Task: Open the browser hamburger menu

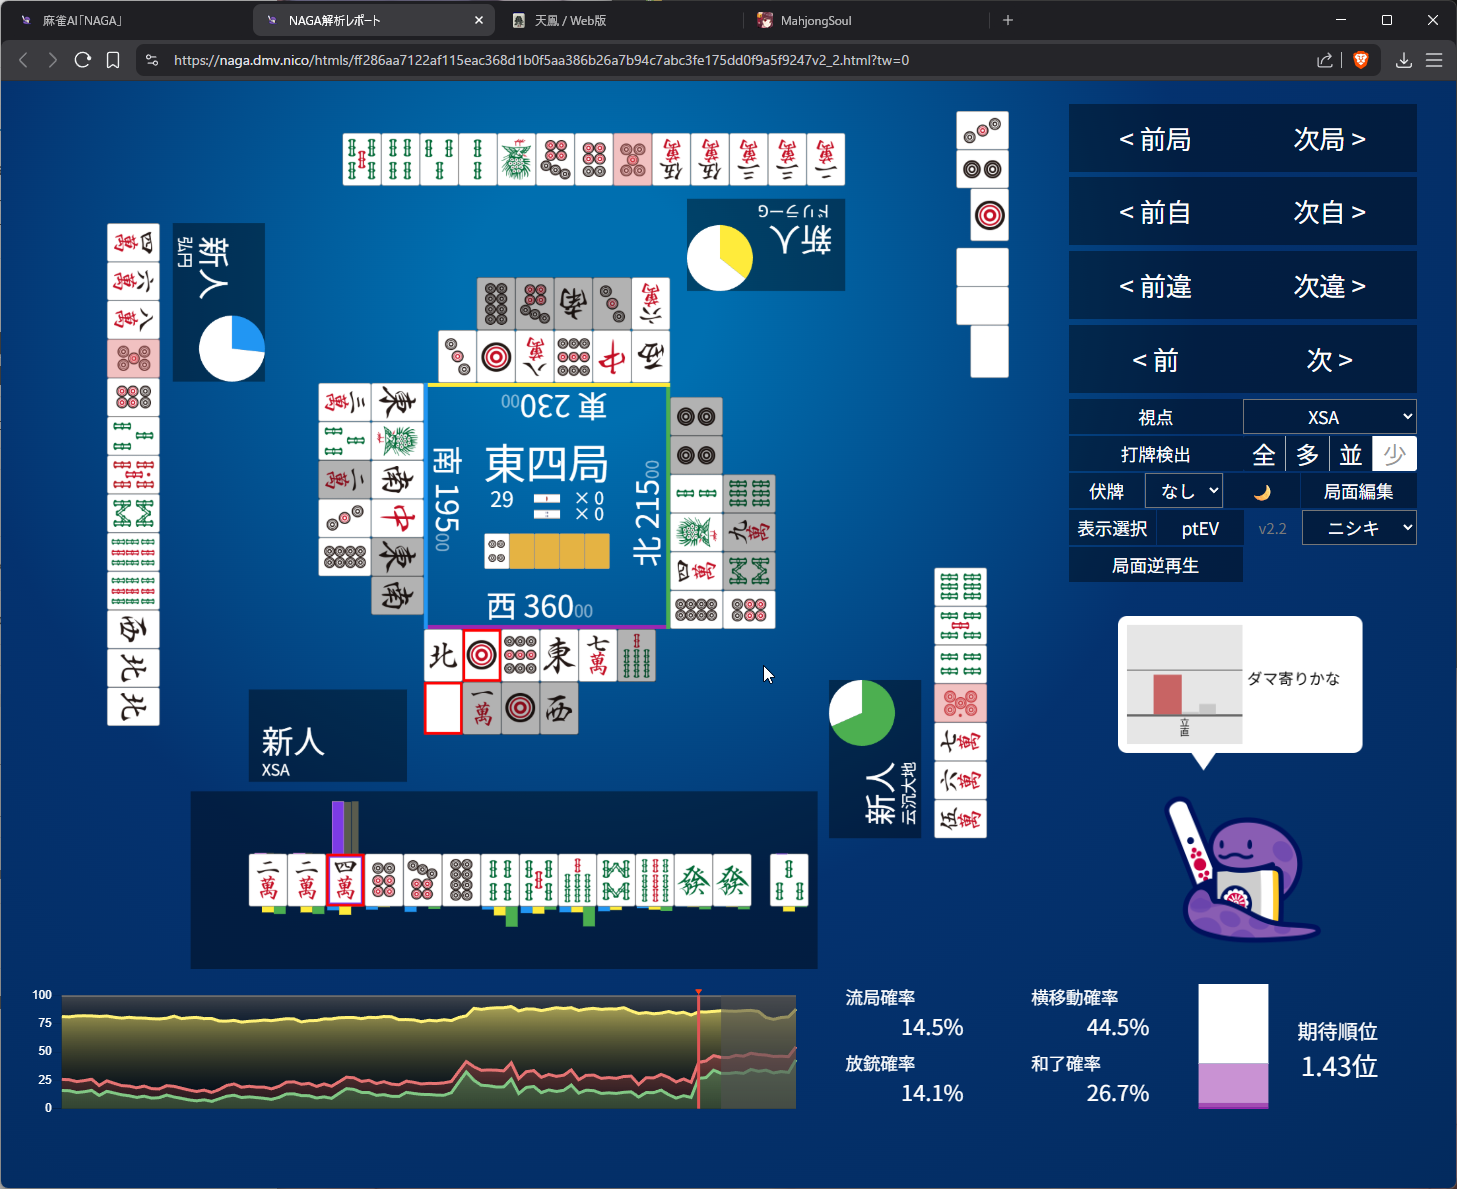Action: (x=1434, y=60)
